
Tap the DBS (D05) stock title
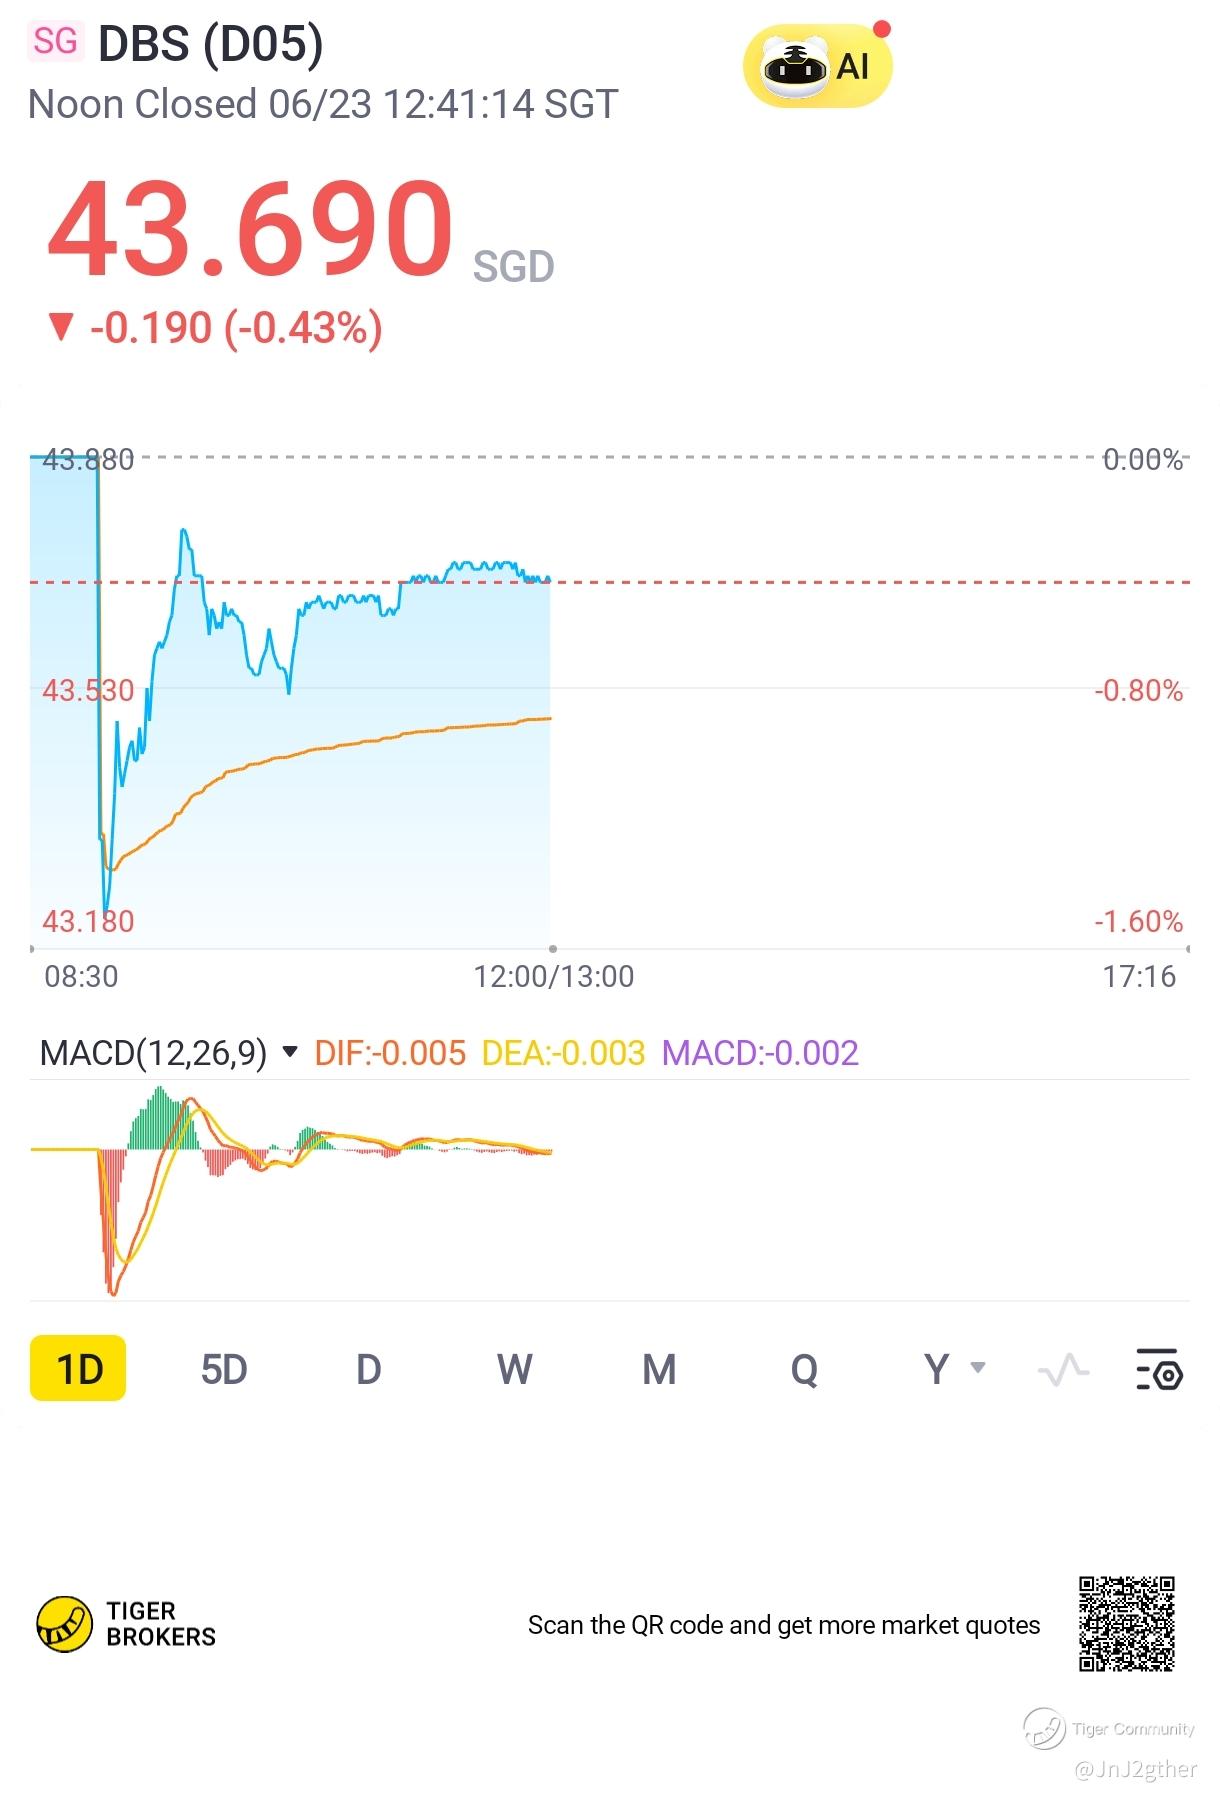pyautogui.click(x=211, y=44)
